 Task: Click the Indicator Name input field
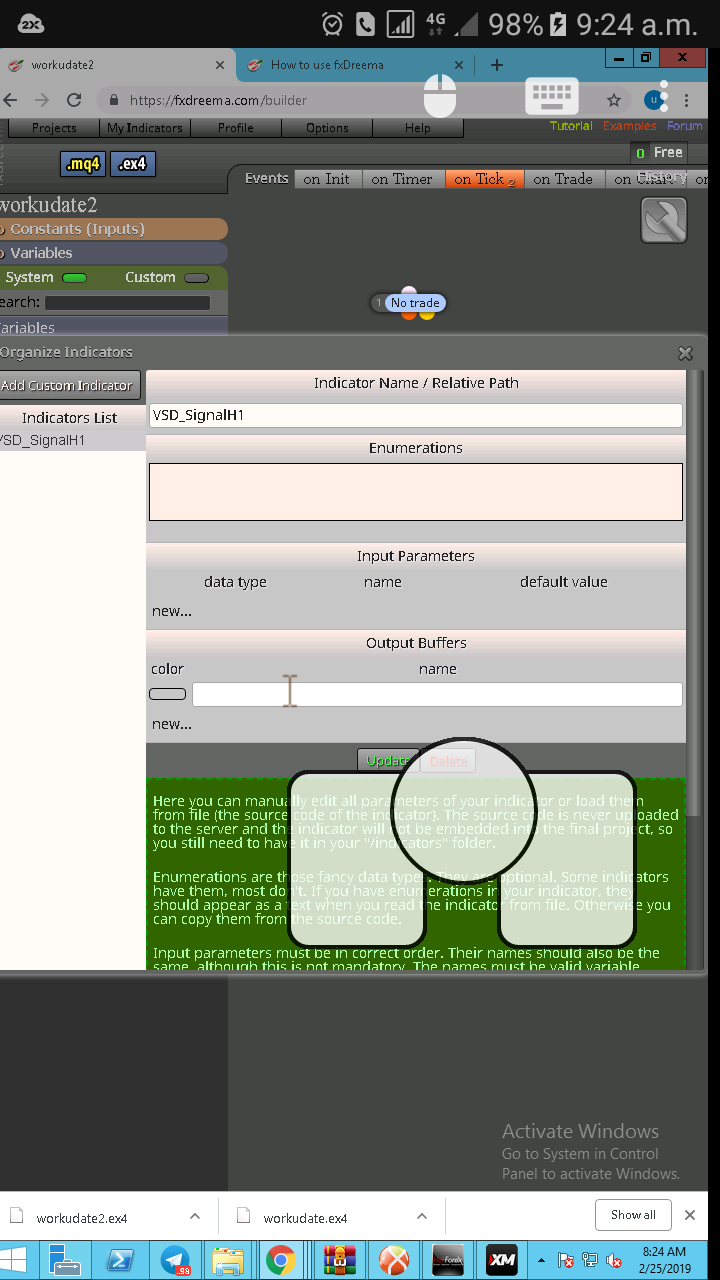pos(416,415)
